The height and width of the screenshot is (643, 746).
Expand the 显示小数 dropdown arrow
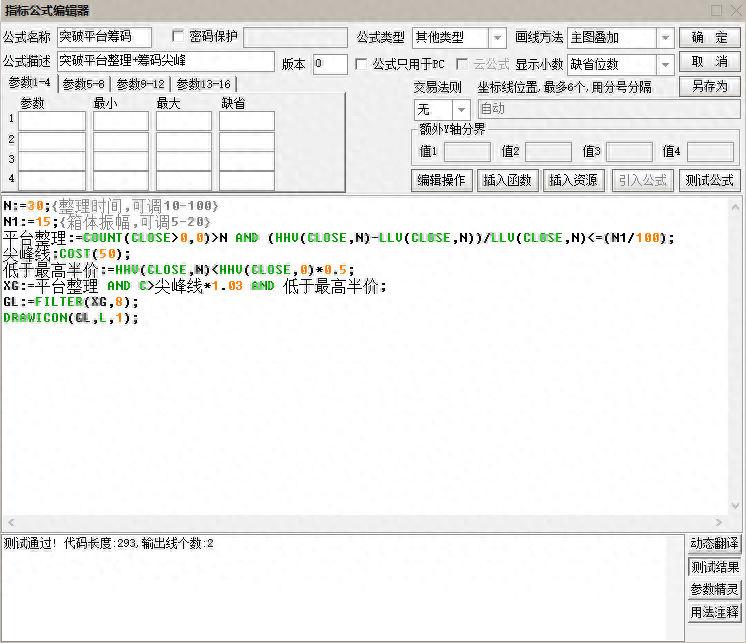665,64
